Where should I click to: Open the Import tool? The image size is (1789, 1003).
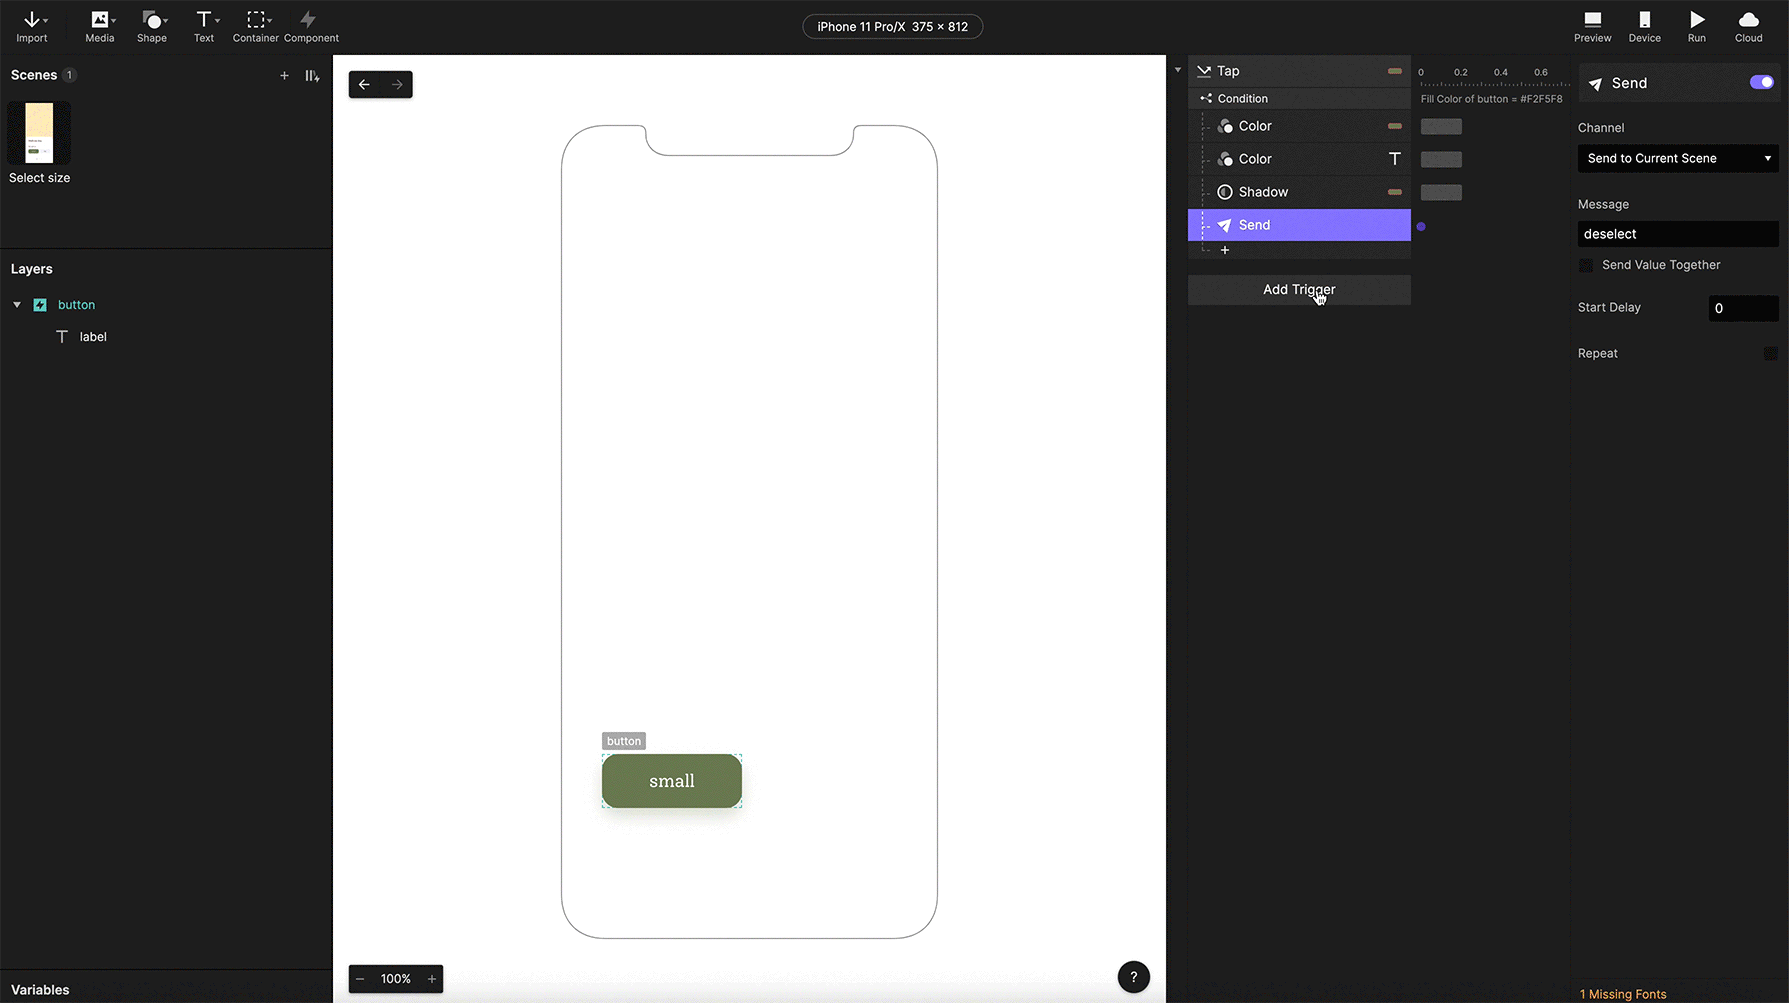click(x=32, y=27)
